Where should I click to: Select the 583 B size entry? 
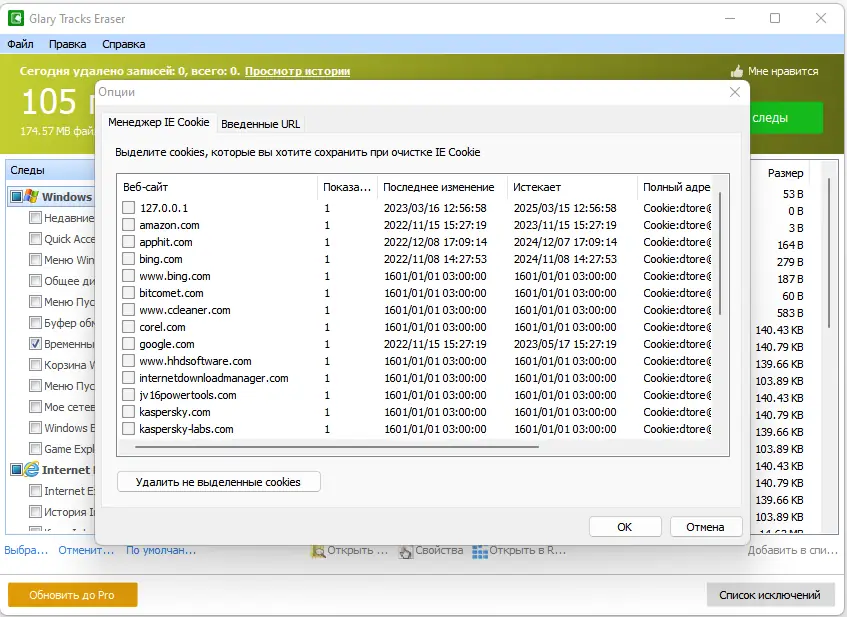click(789, 313)
